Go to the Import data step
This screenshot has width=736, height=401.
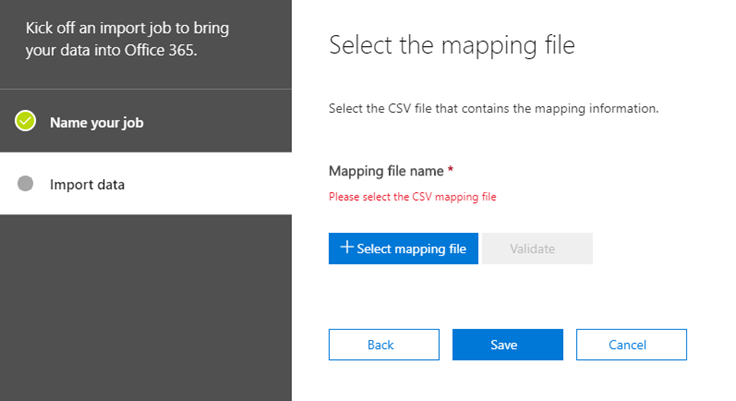coord(146,184)
